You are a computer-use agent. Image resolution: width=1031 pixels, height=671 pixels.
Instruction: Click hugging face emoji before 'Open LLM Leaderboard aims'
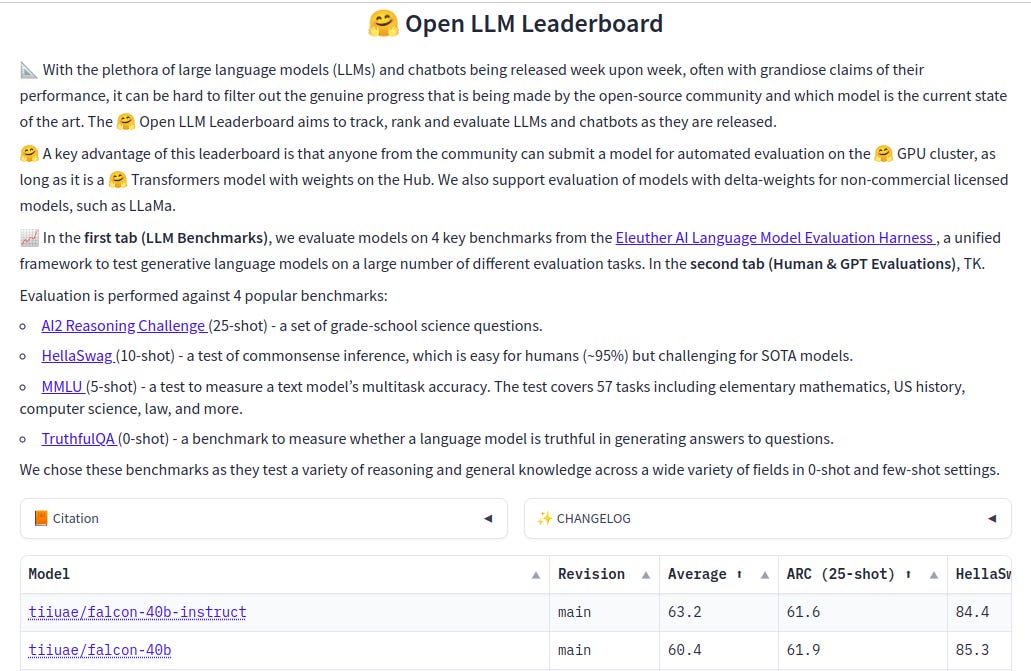pos(126,122)
